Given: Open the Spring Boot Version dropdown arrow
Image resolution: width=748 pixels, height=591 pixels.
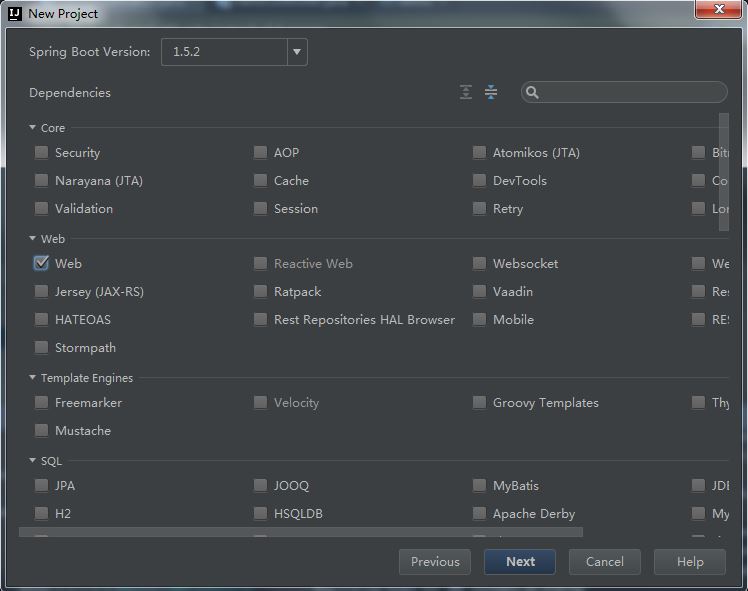Looking at the screenshot, I should click(297, 52).
